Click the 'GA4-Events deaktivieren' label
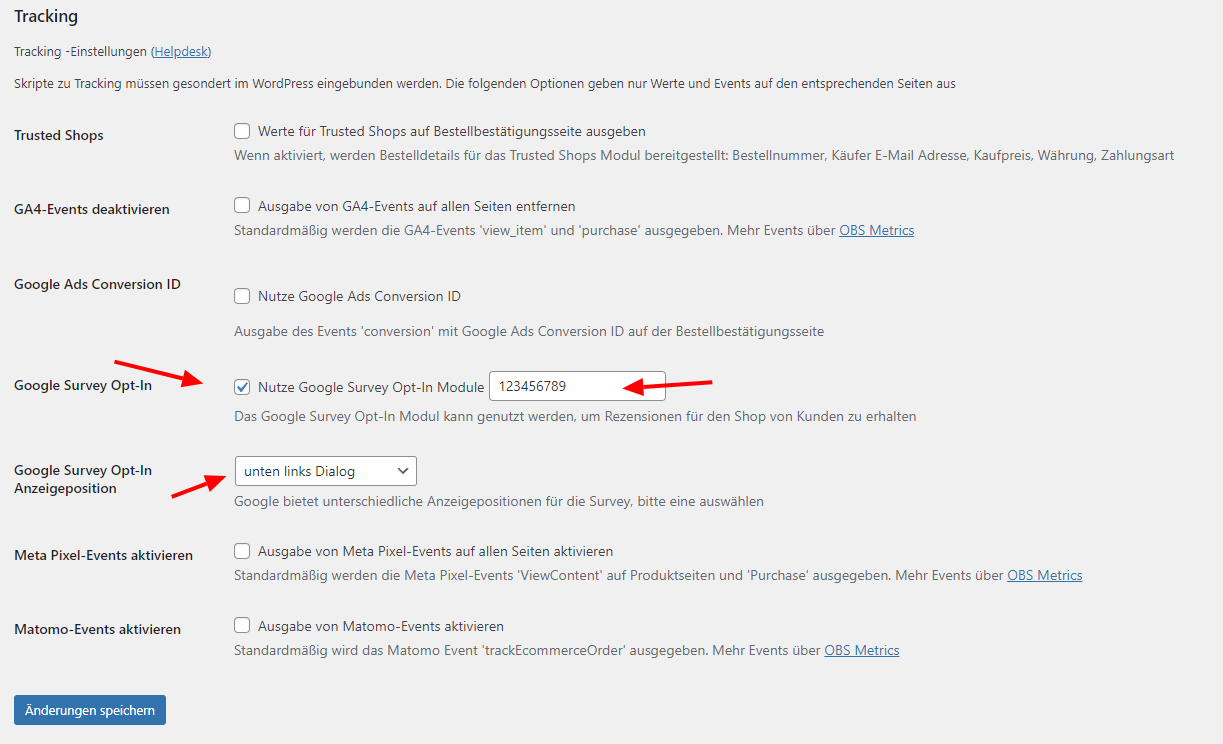The image size is (1223, 744). coord(92,209)
